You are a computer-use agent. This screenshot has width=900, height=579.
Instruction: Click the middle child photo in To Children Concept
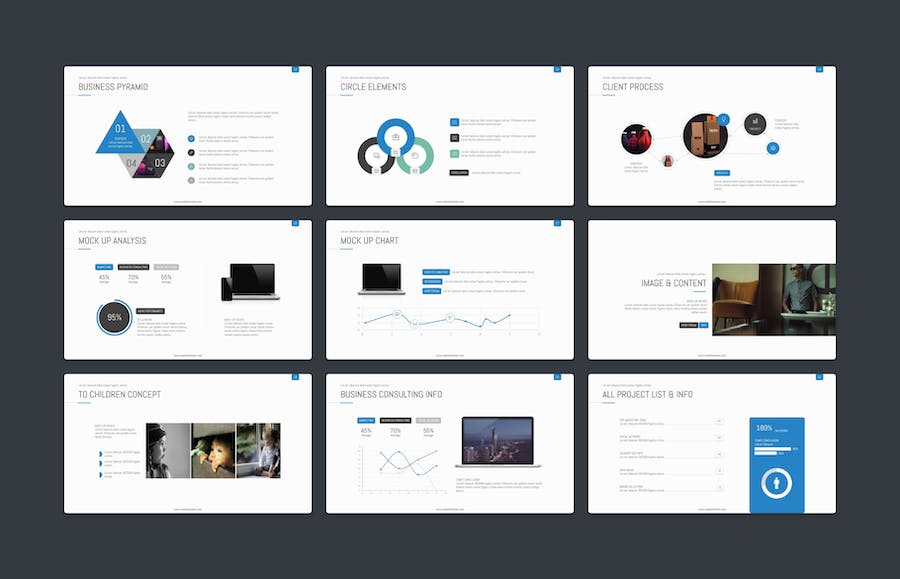tap(213, 450)
